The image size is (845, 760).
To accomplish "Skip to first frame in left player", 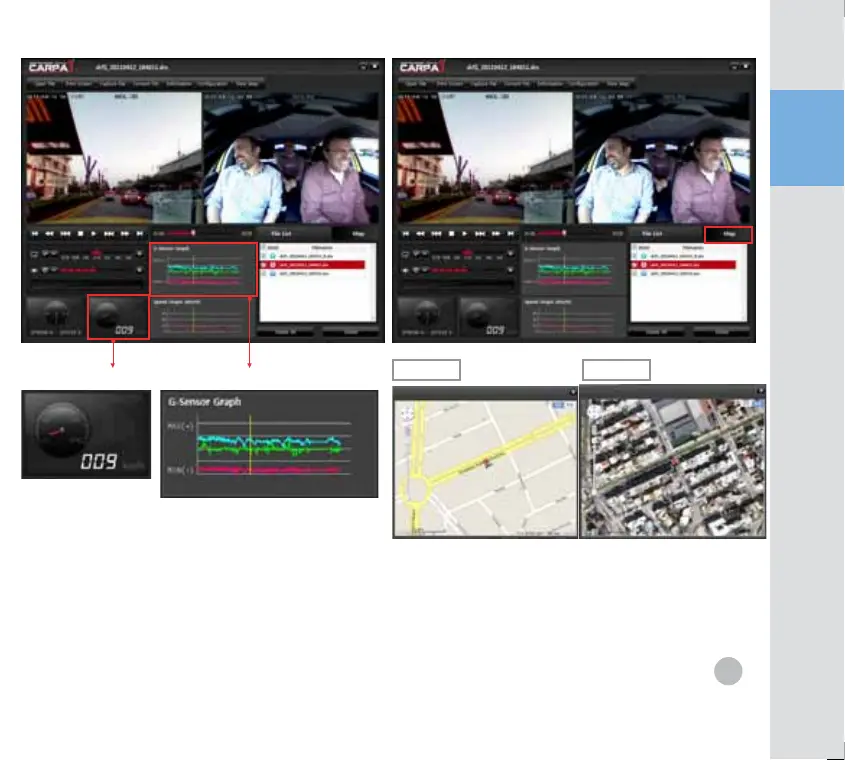I will pyautogui.click(x=33, y=232).
